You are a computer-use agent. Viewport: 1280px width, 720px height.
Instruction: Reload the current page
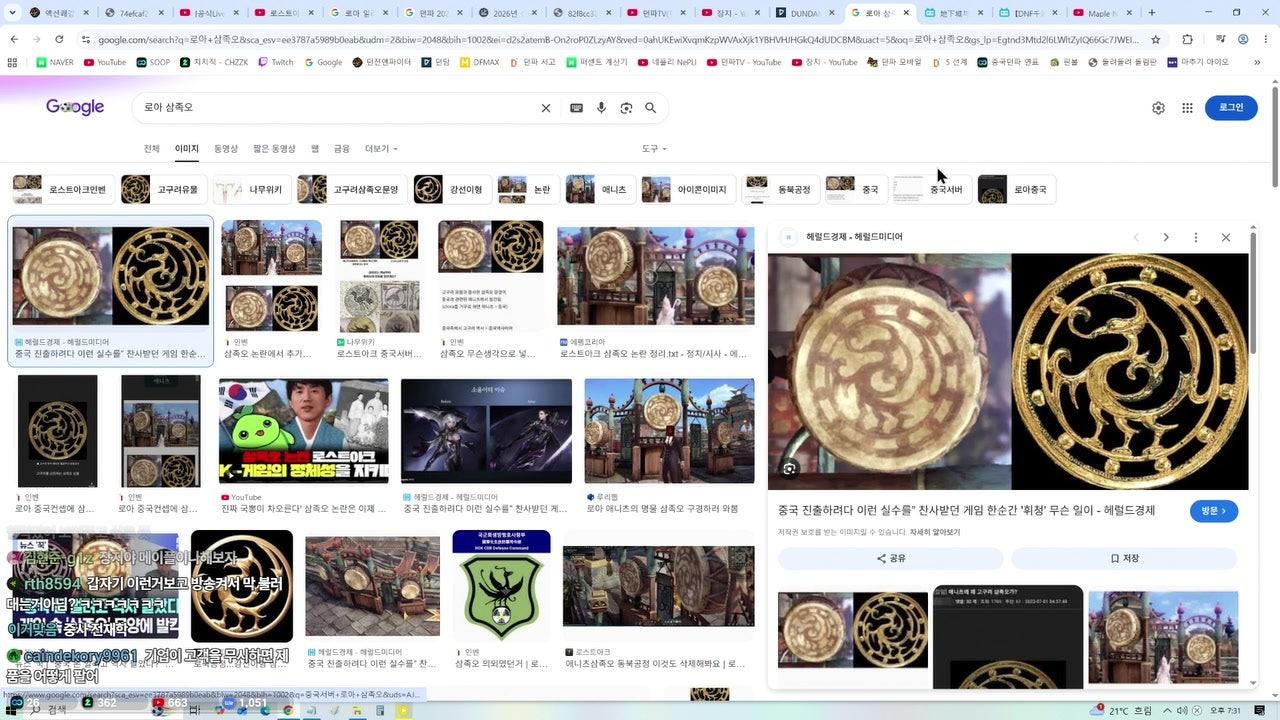(x=60, y=39)
